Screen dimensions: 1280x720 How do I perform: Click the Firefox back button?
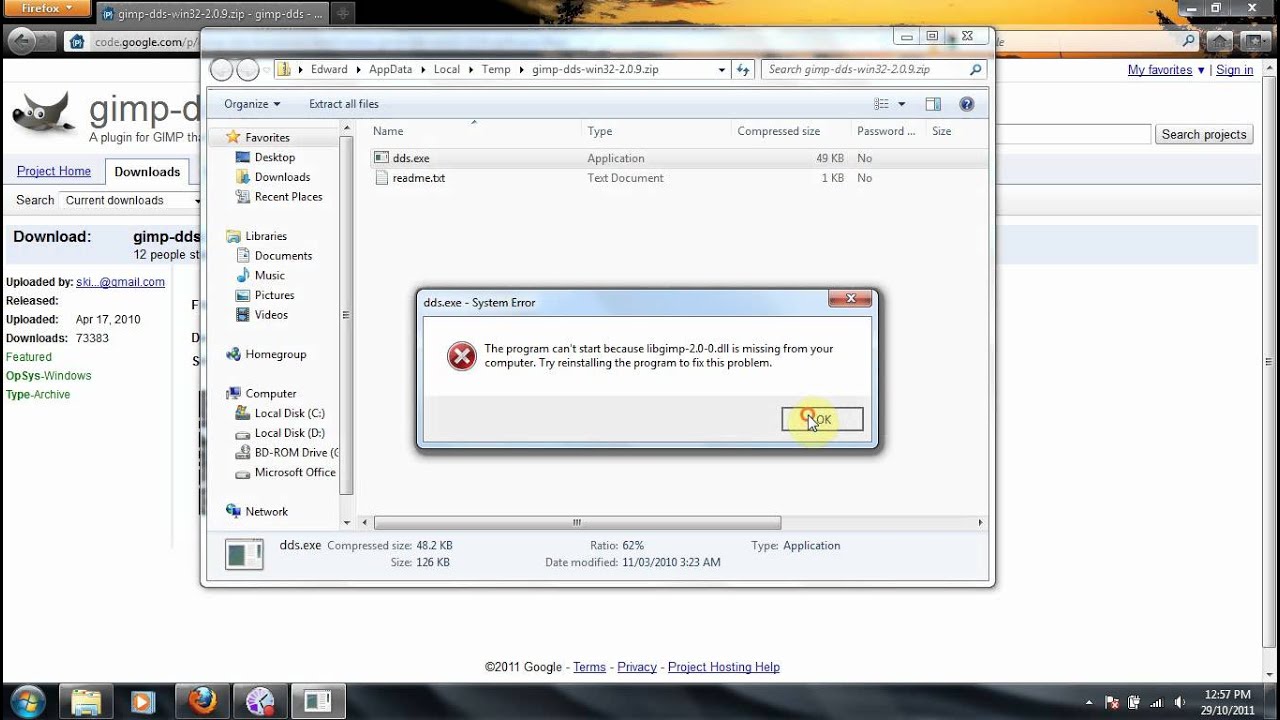pos(20,41)
